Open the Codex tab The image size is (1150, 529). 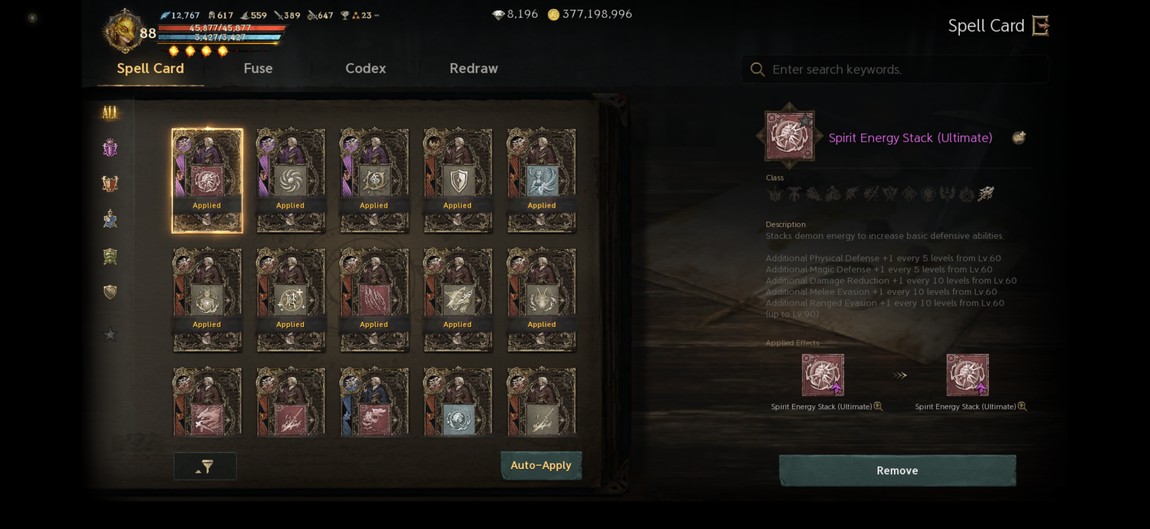365,68
